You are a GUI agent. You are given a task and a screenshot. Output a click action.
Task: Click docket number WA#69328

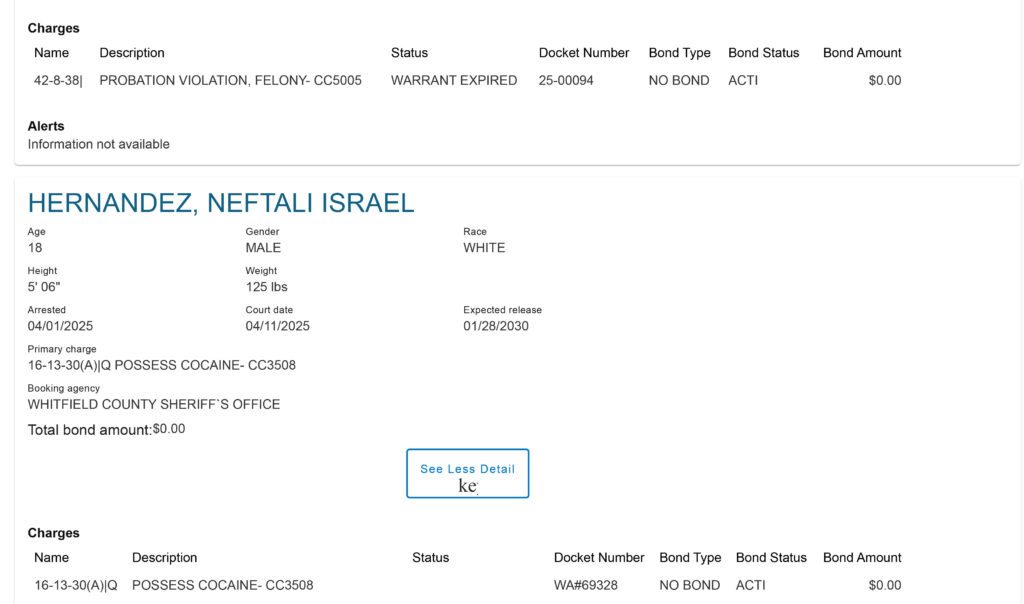click(586, 585)
